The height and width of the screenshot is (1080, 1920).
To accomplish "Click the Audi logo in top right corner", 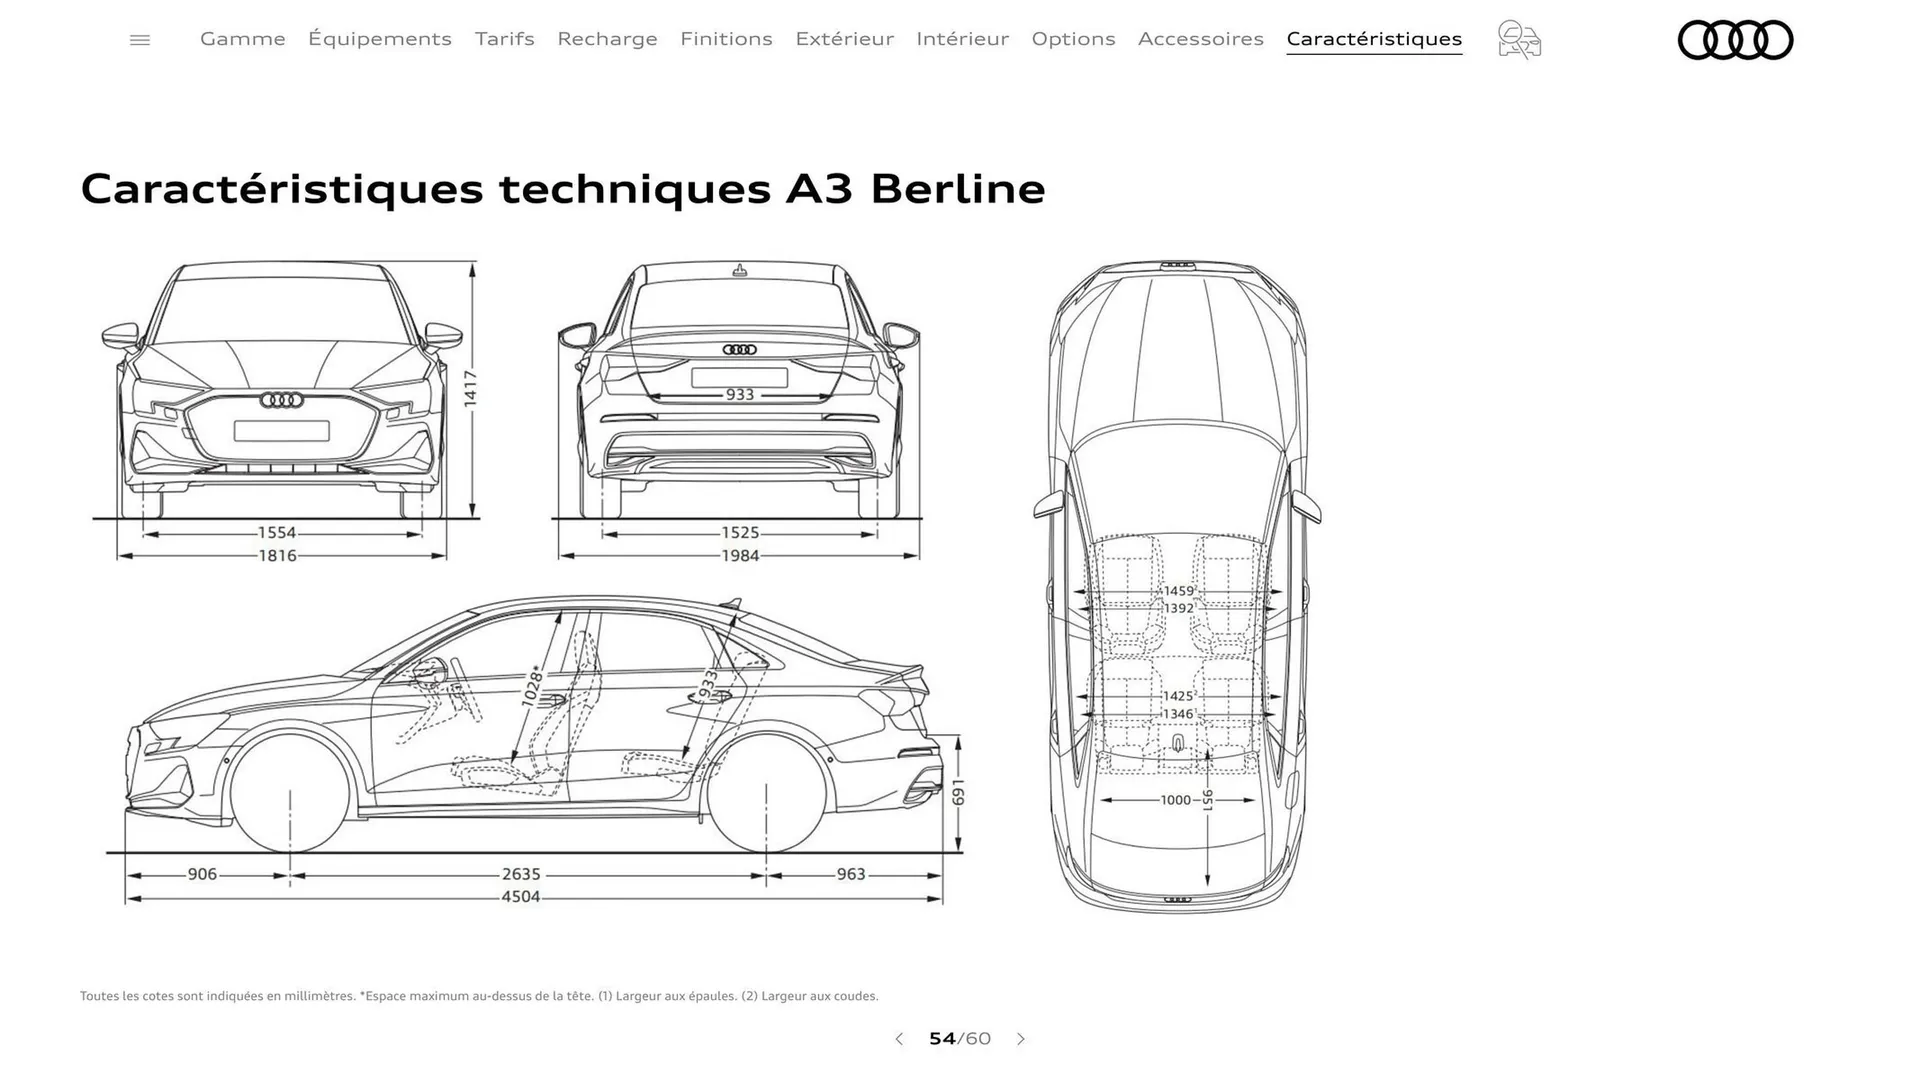I will click(1736, 40).
